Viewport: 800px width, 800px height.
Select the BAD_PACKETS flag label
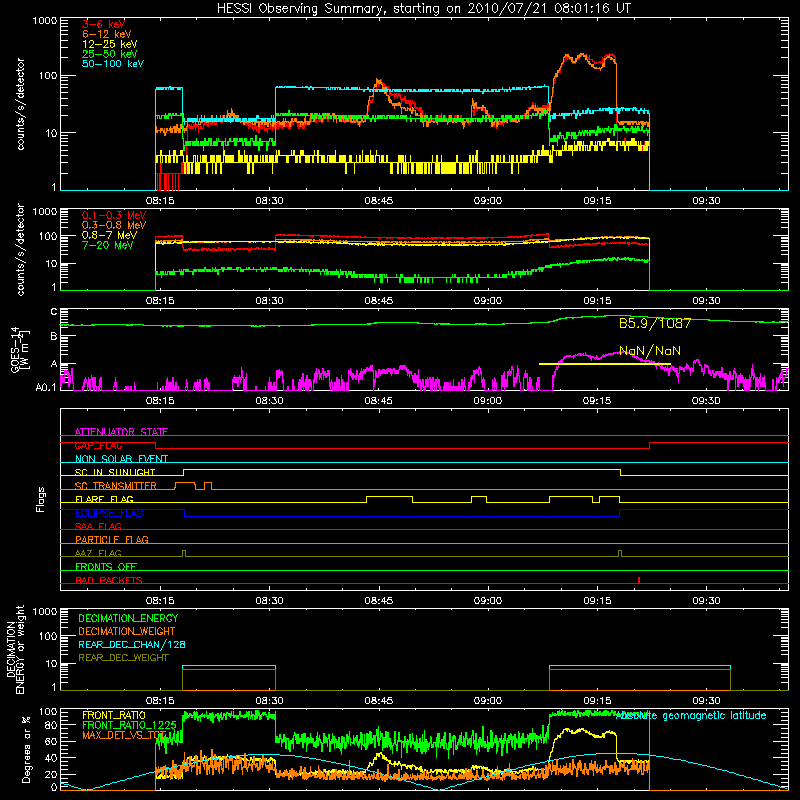pyautogui.click(x=109, y=580)
